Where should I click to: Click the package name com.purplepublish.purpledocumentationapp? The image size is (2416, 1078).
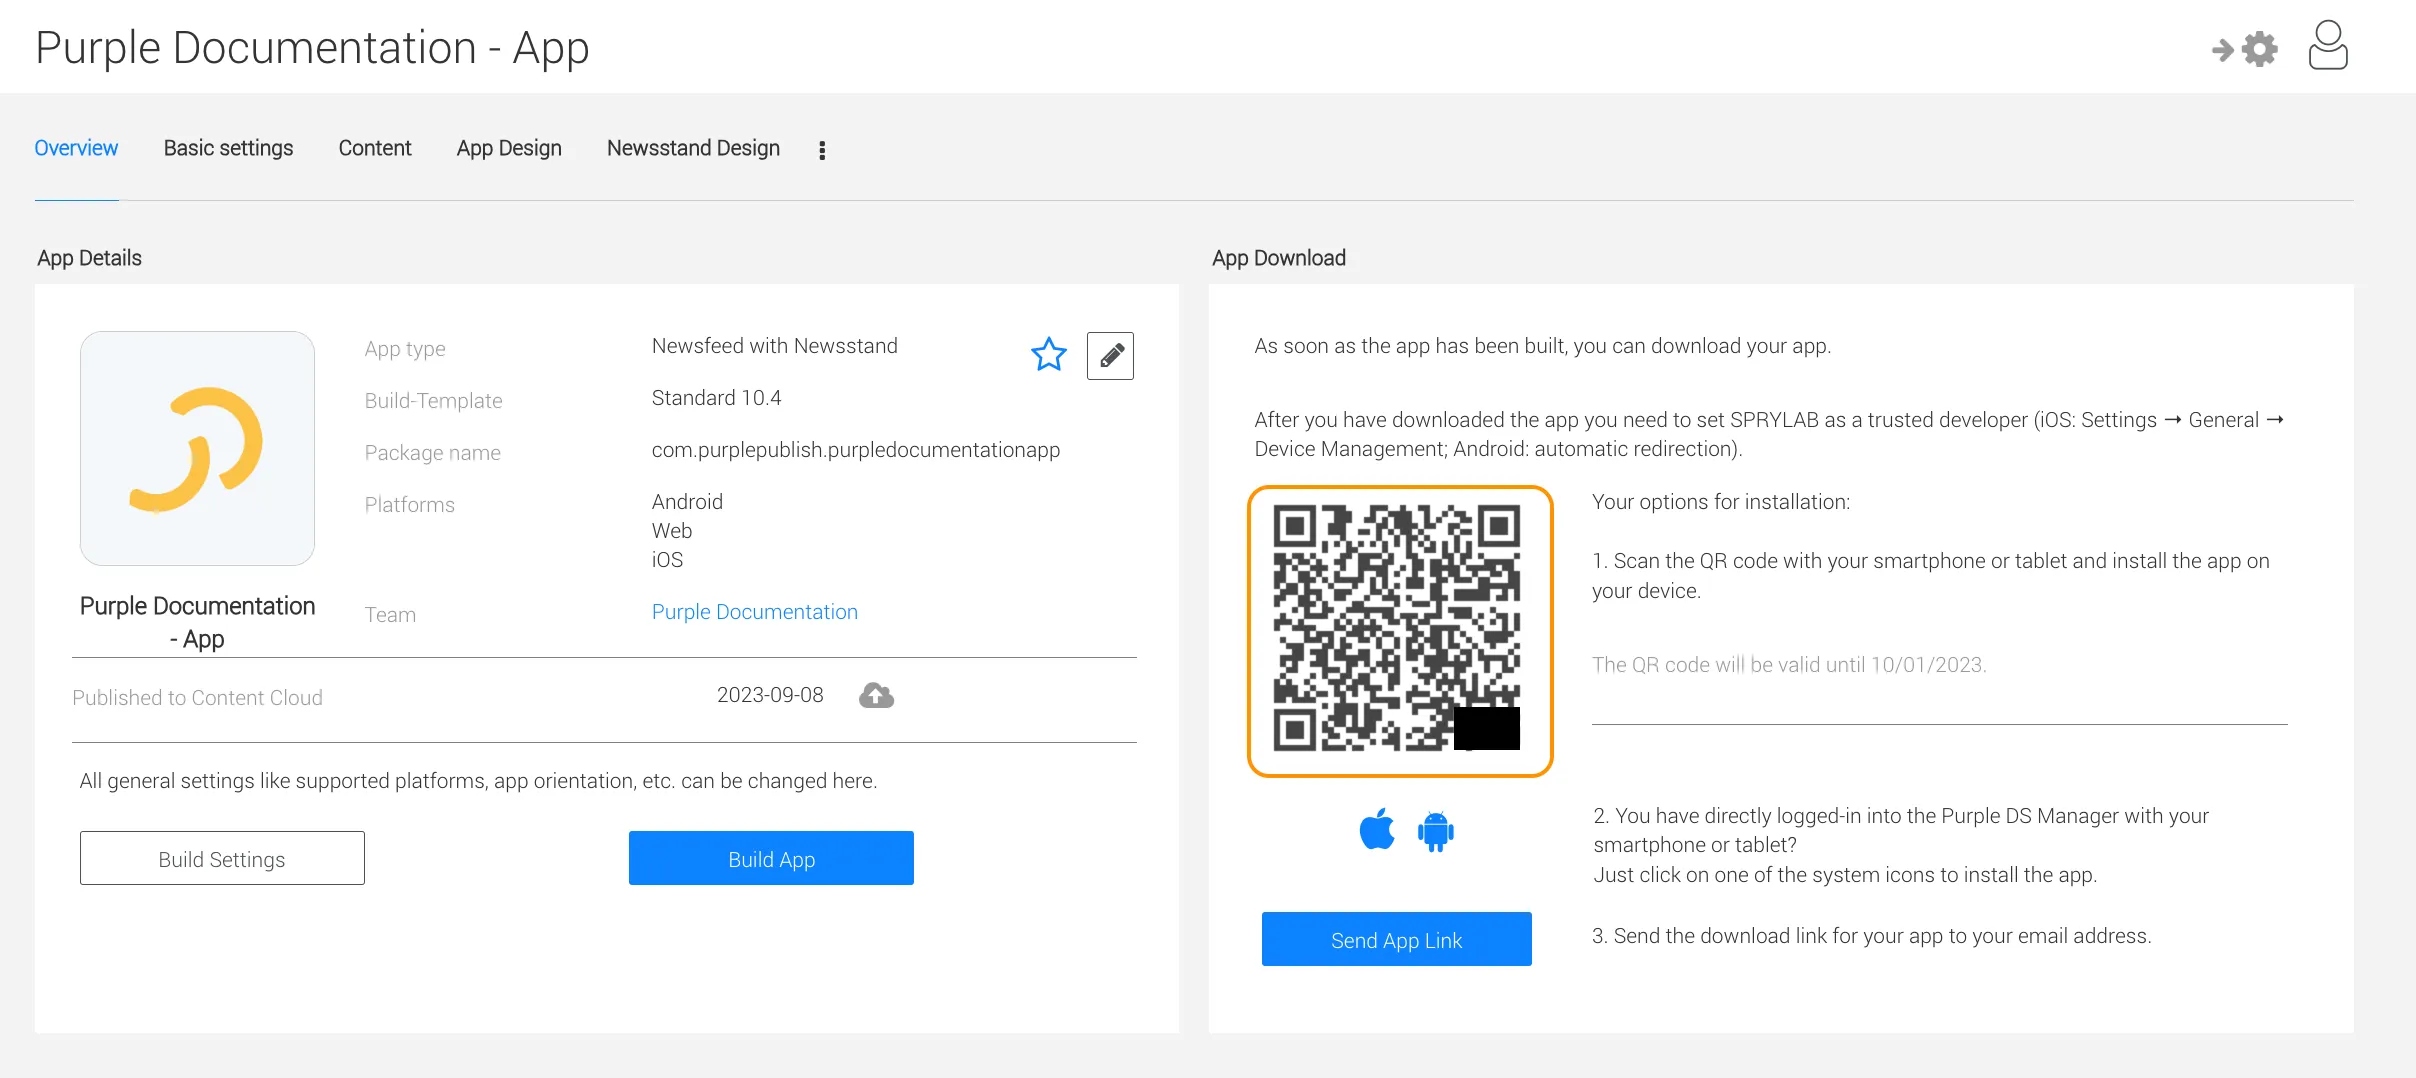[x=856, y=450]
